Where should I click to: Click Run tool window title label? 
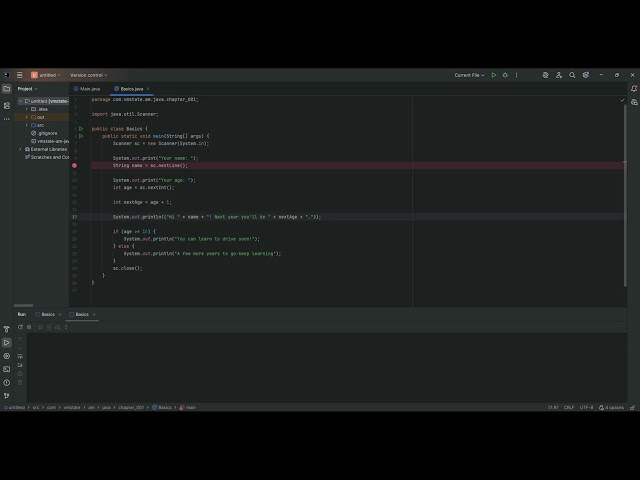coord(22,314)
